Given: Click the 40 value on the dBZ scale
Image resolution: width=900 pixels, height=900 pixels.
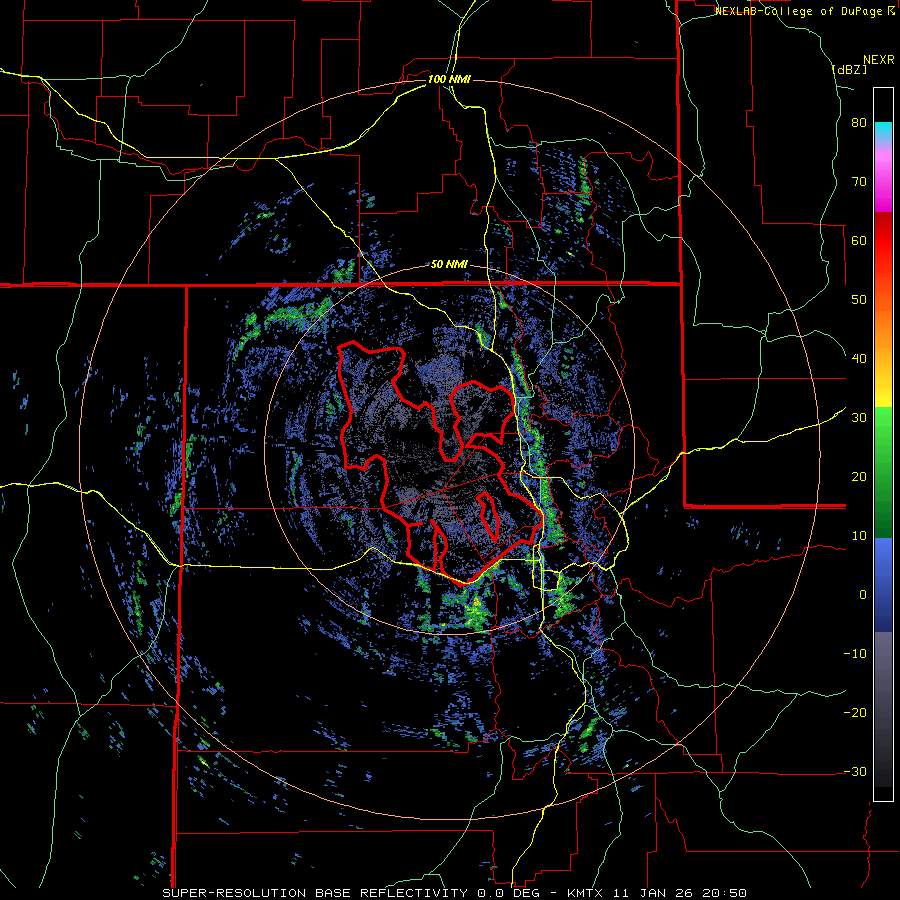Looking at the screenshot, I should [x=859, y=359].
